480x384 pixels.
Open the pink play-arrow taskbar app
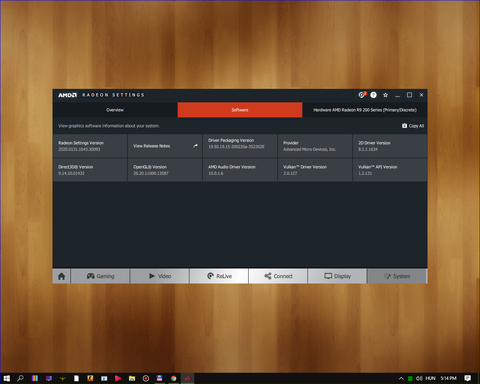pyautogui.click(x=118, y=378)
